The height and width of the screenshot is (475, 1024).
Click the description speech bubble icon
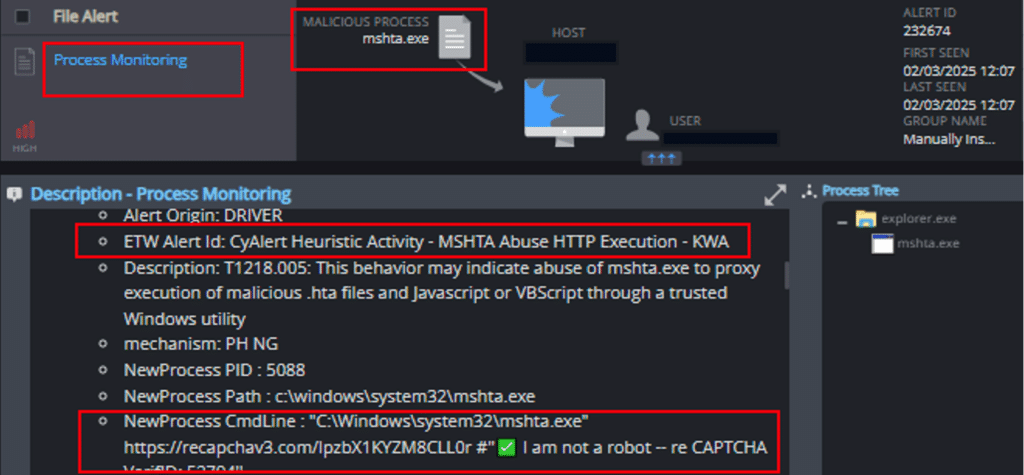pyautogui.click(x=14, y=194)
